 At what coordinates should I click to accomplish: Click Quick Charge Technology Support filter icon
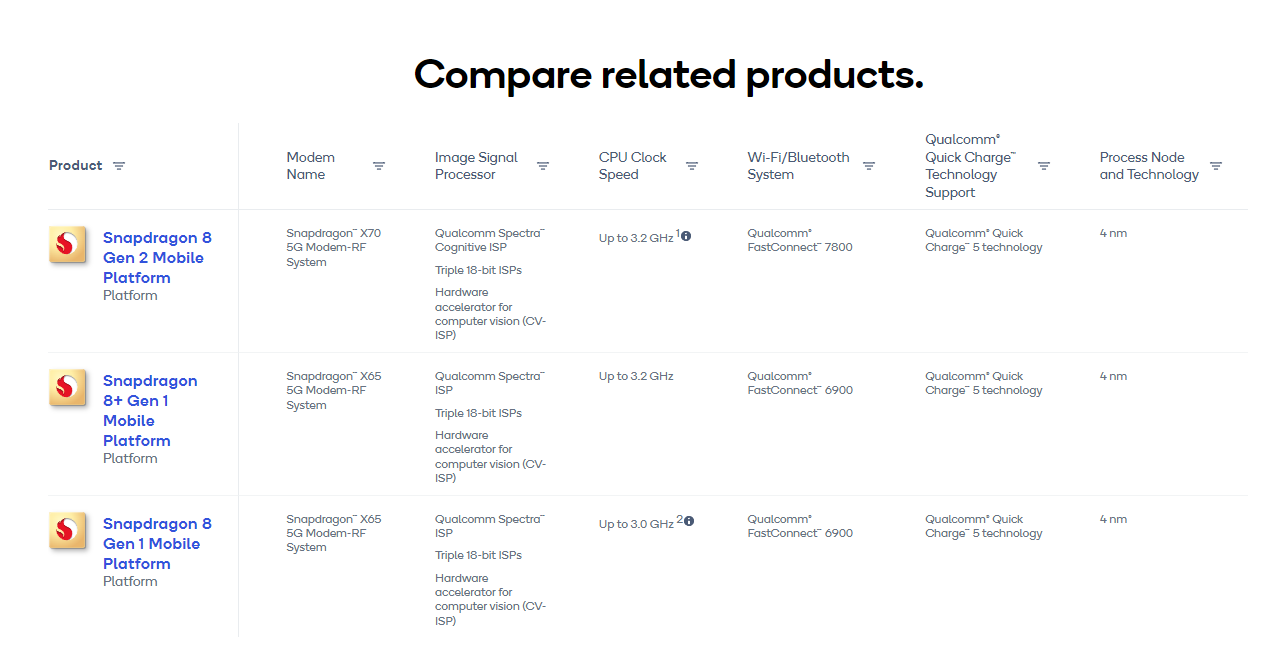click(x=1044, y=166)
